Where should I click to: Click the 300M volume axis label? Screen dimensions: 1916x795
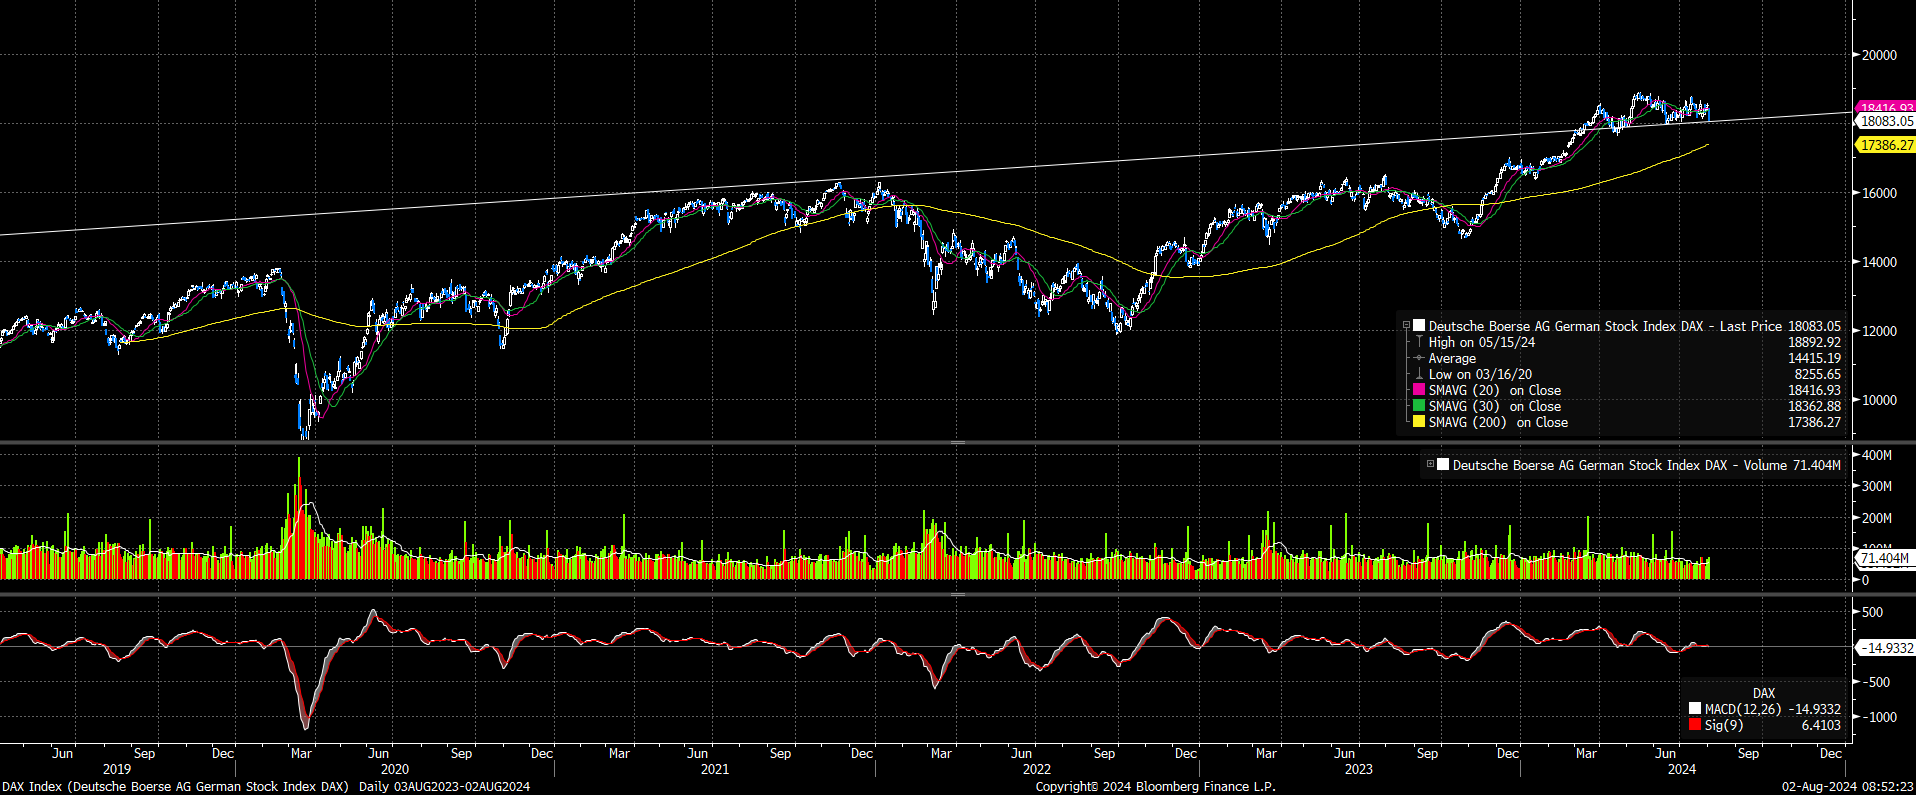[1876, 486]
